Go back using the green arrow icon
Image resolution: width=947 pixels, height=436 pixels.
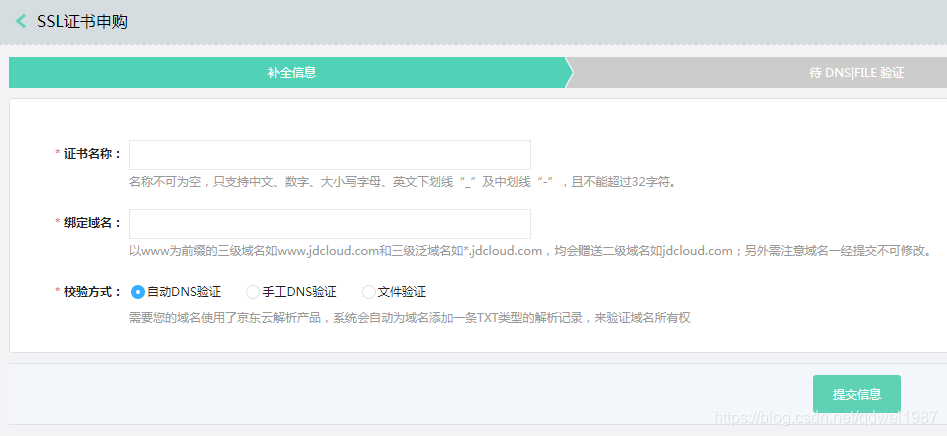point(21,22)
